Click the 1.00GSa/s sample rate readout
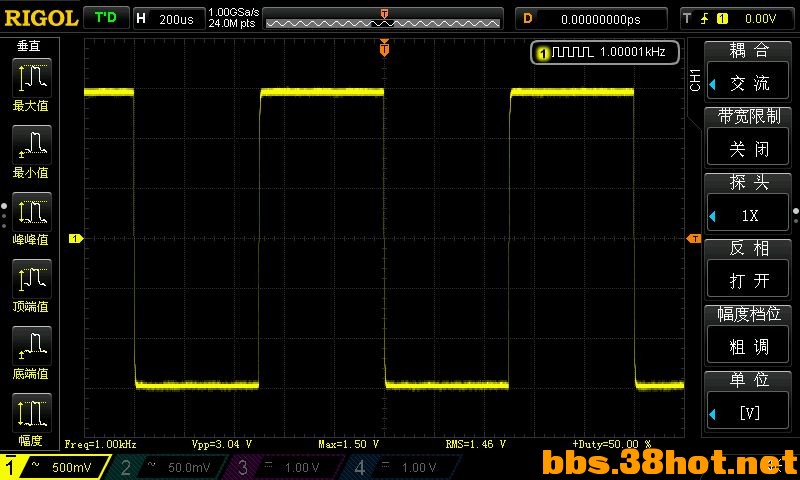 point(234,12)
